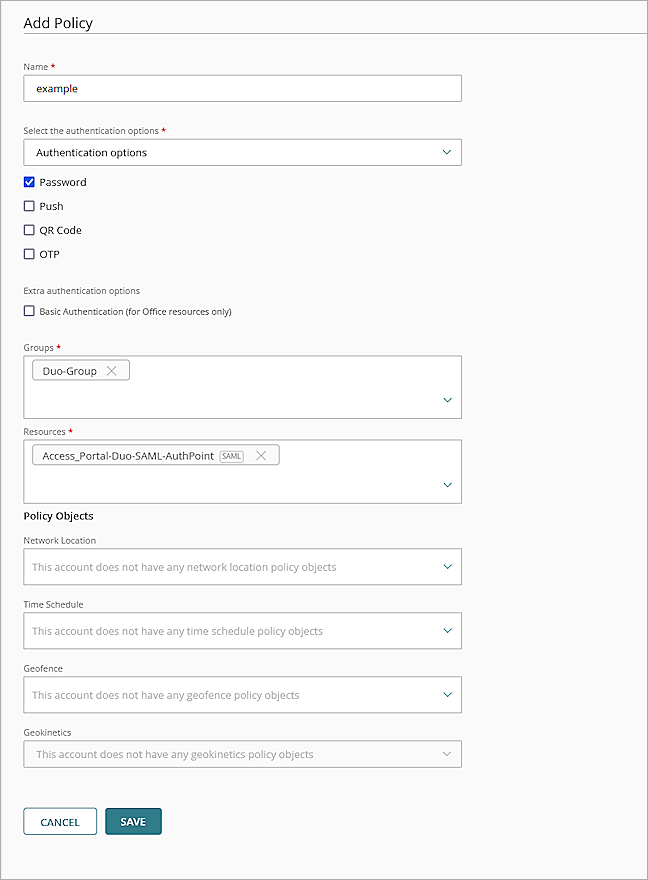Click the Name input field
Screen dimensions: 648x880
[242, 88]
